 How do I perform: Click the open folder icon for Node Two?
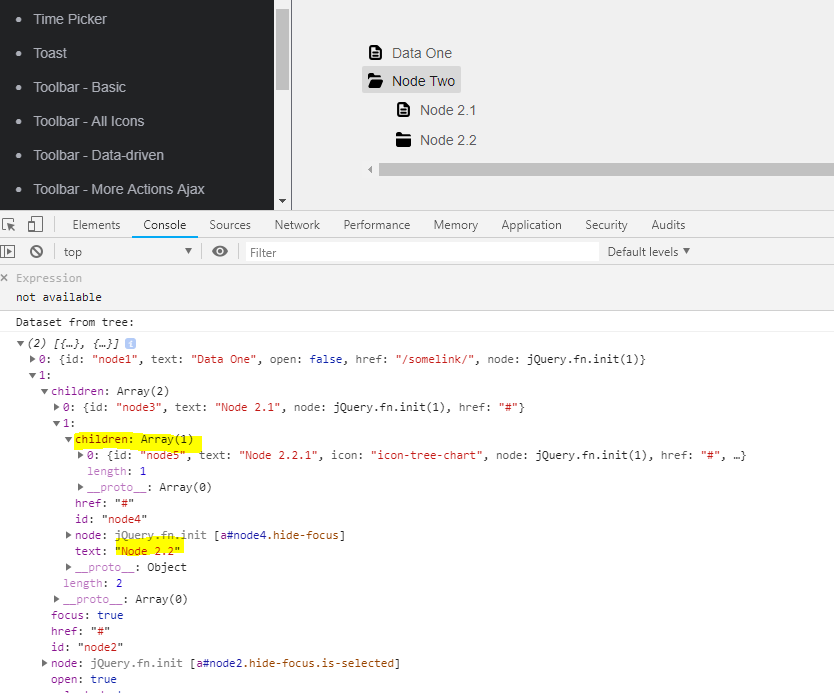click(376, 81)
